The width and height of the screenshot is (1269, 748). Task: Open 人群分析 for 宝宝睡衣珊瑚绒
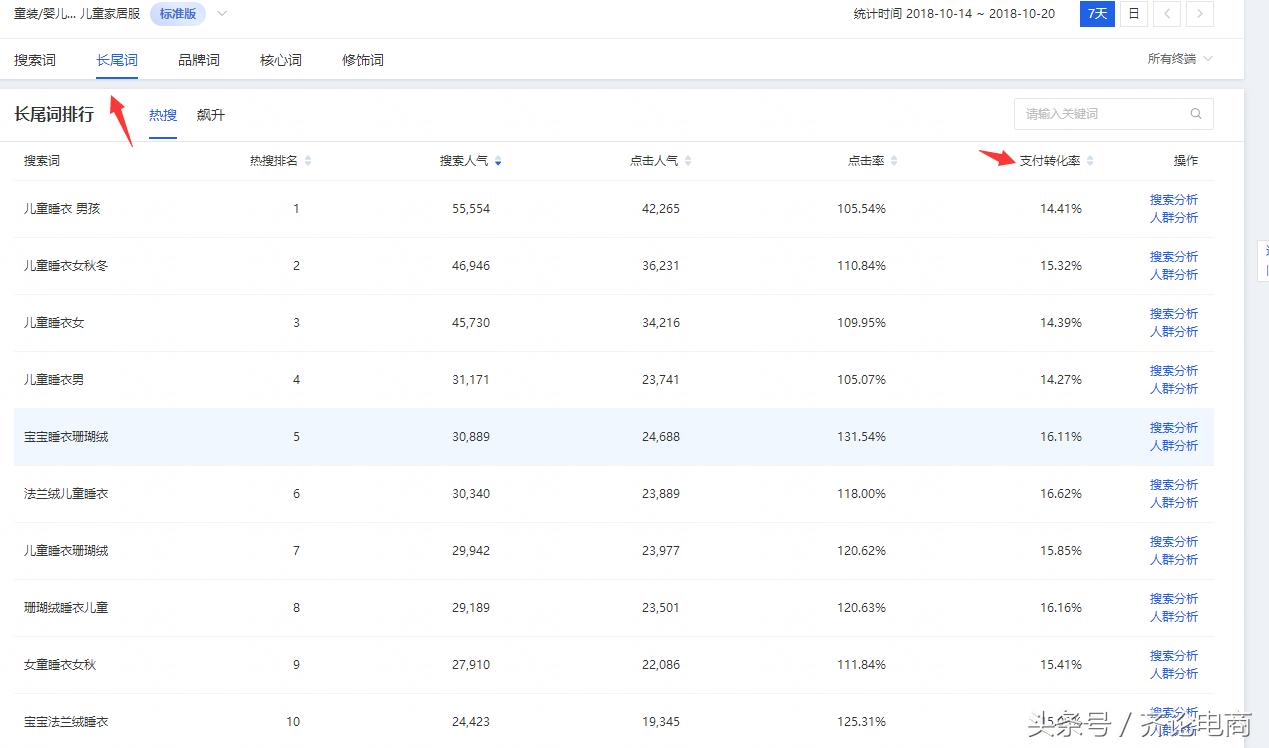coord(1173,446)
